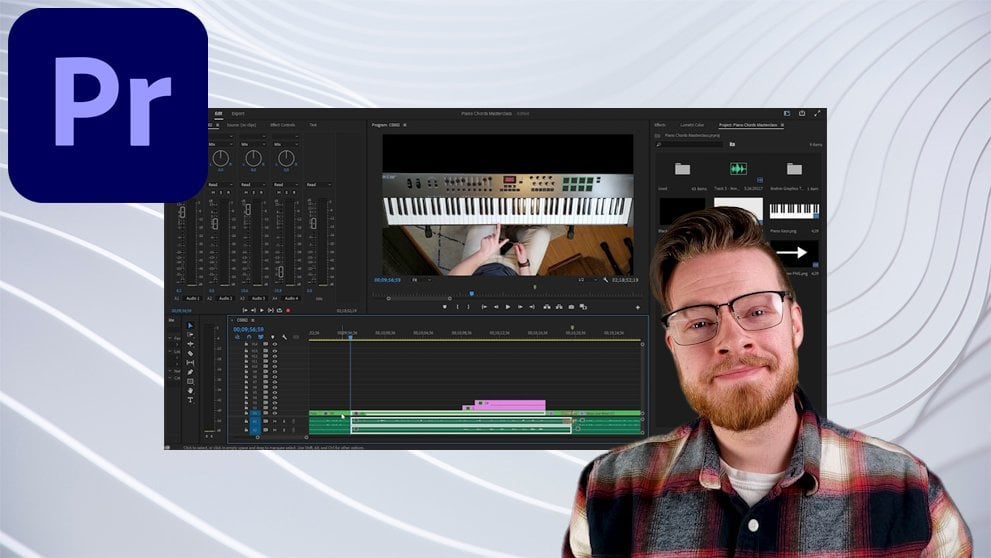The image size is (991, 558).
Task: Select the Type tool
Action: [x=190, y=399]
